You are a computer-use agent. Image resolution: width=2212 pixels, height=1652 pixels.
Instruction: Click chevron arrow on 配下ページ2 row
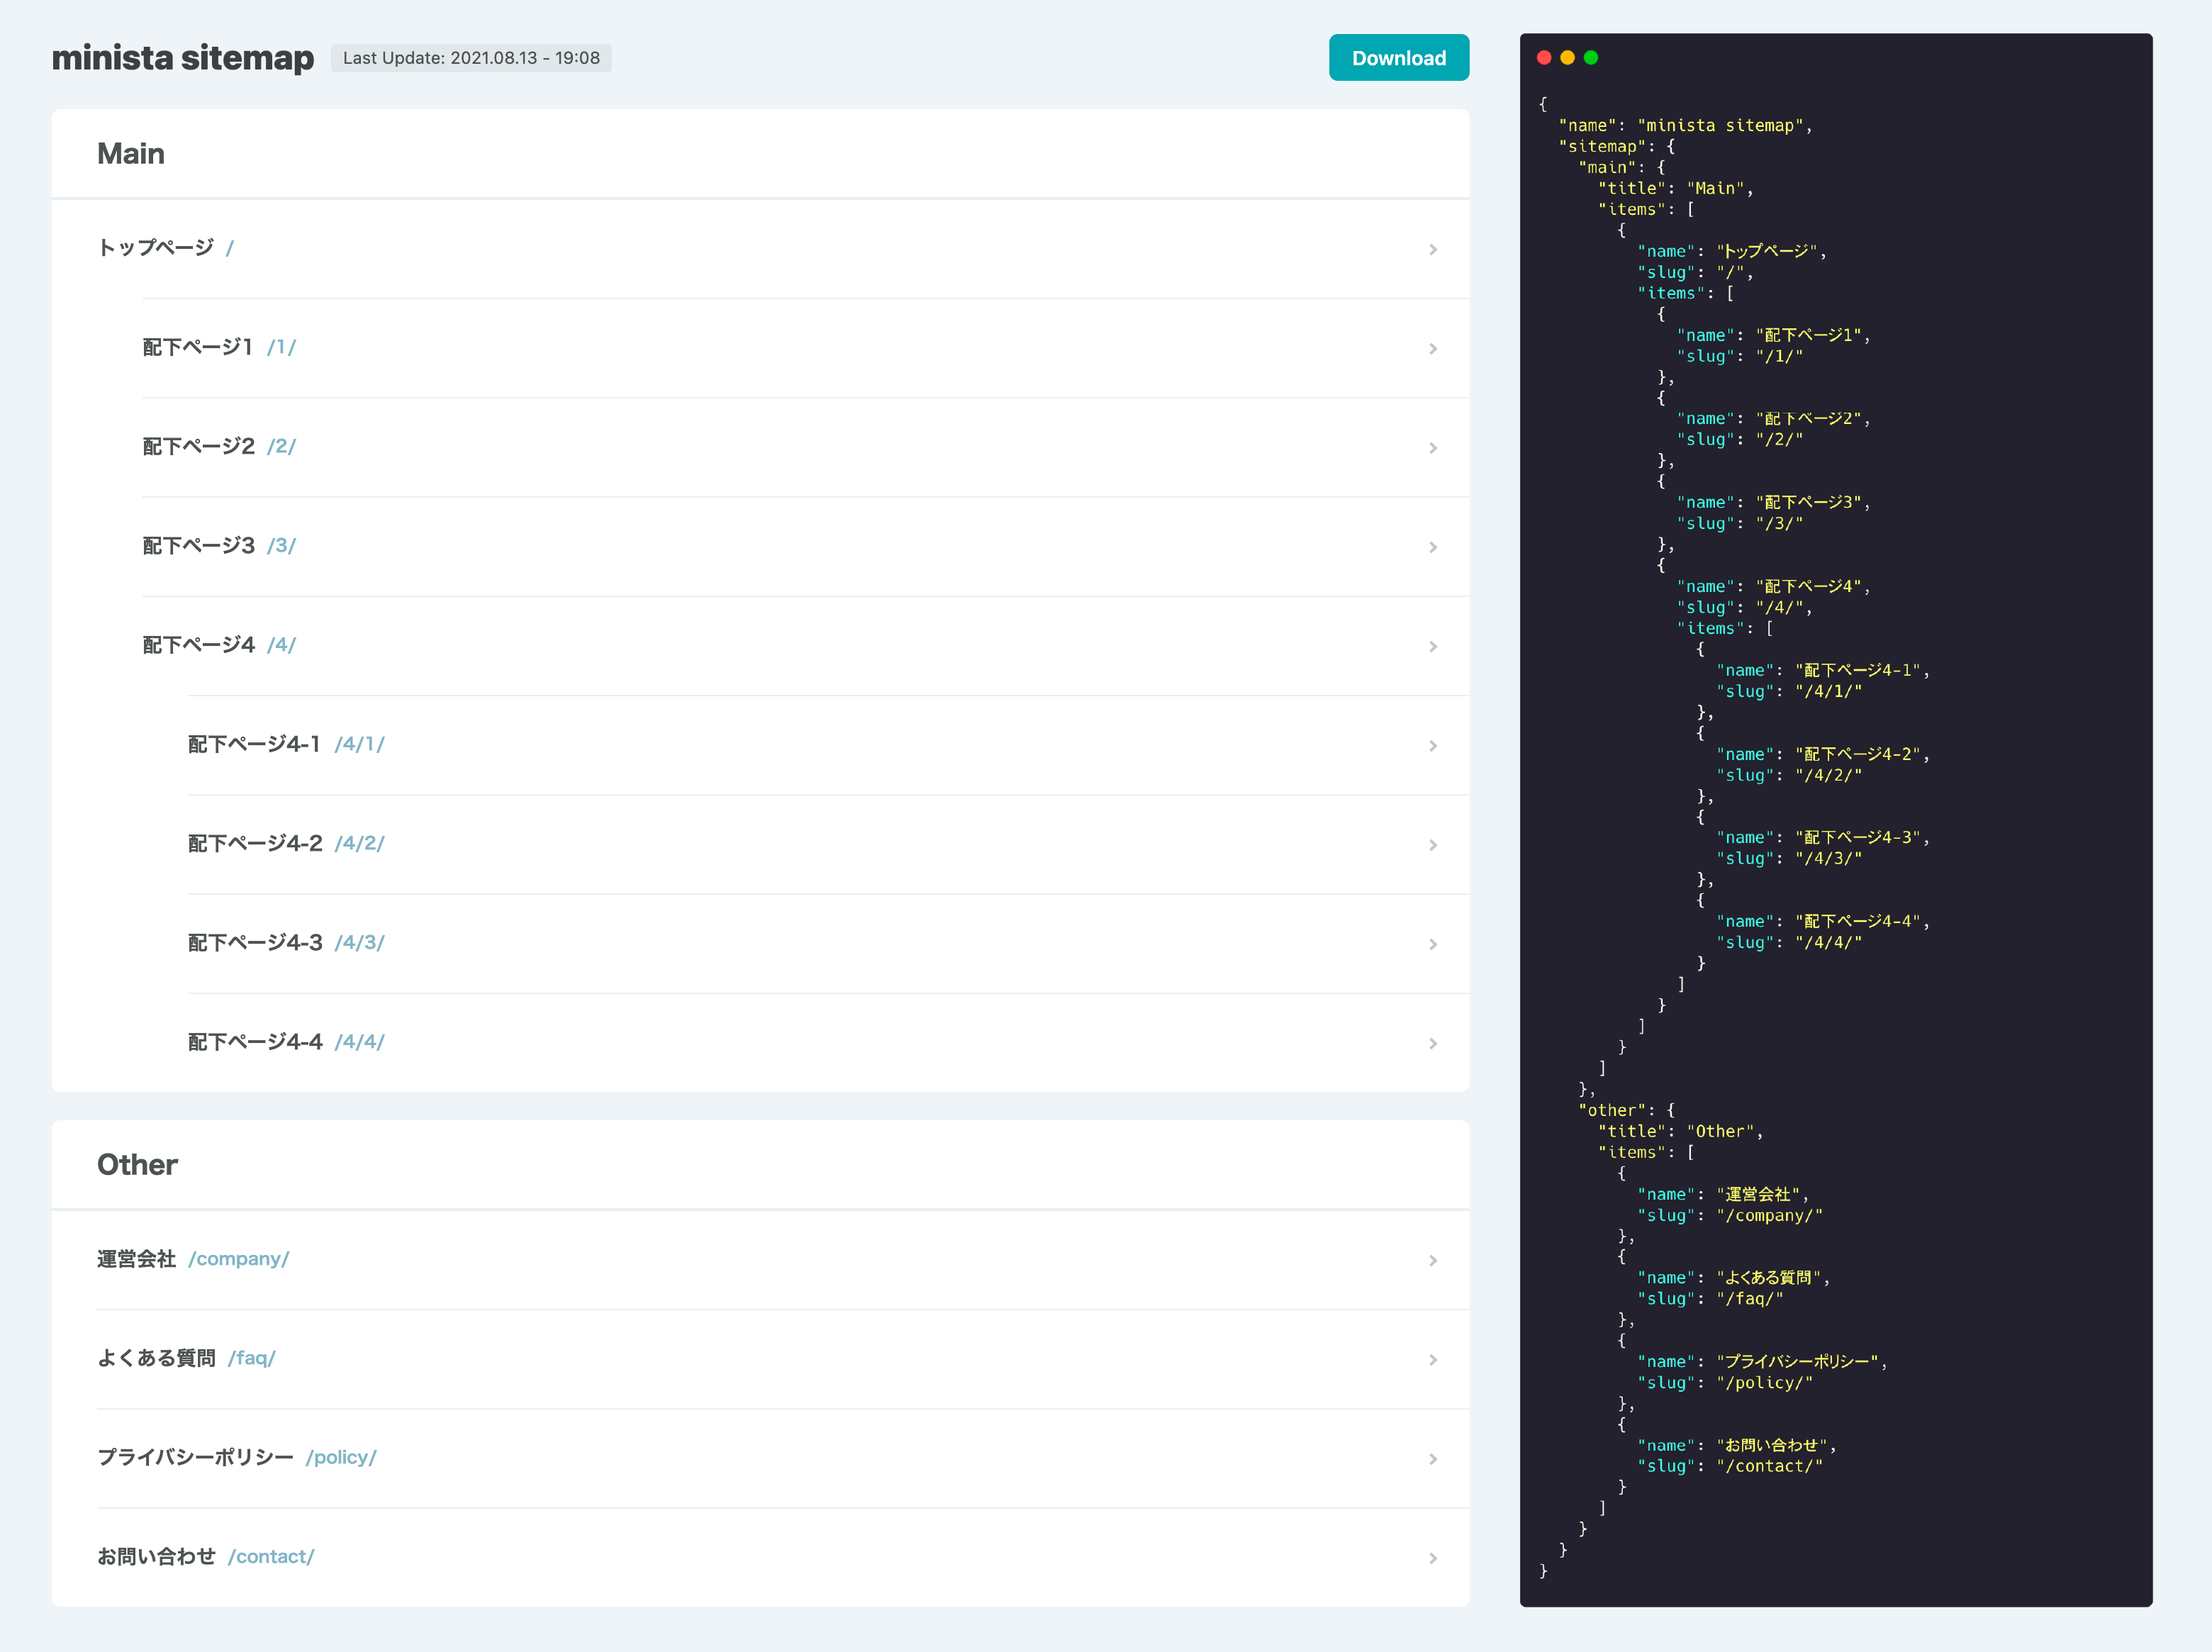coord(1432,448)
